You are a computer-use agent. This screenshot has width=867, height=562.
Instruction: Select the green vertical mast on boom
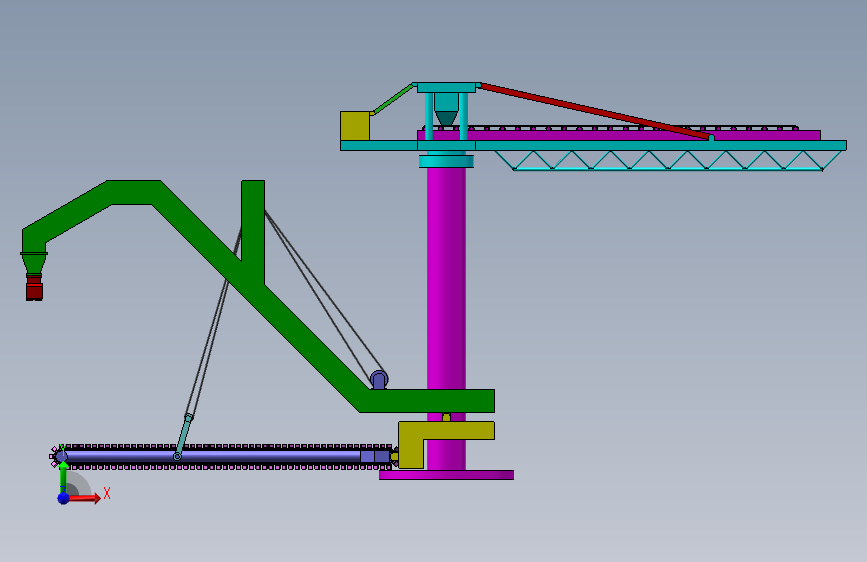pyautogui.click(x=253, y=230)
